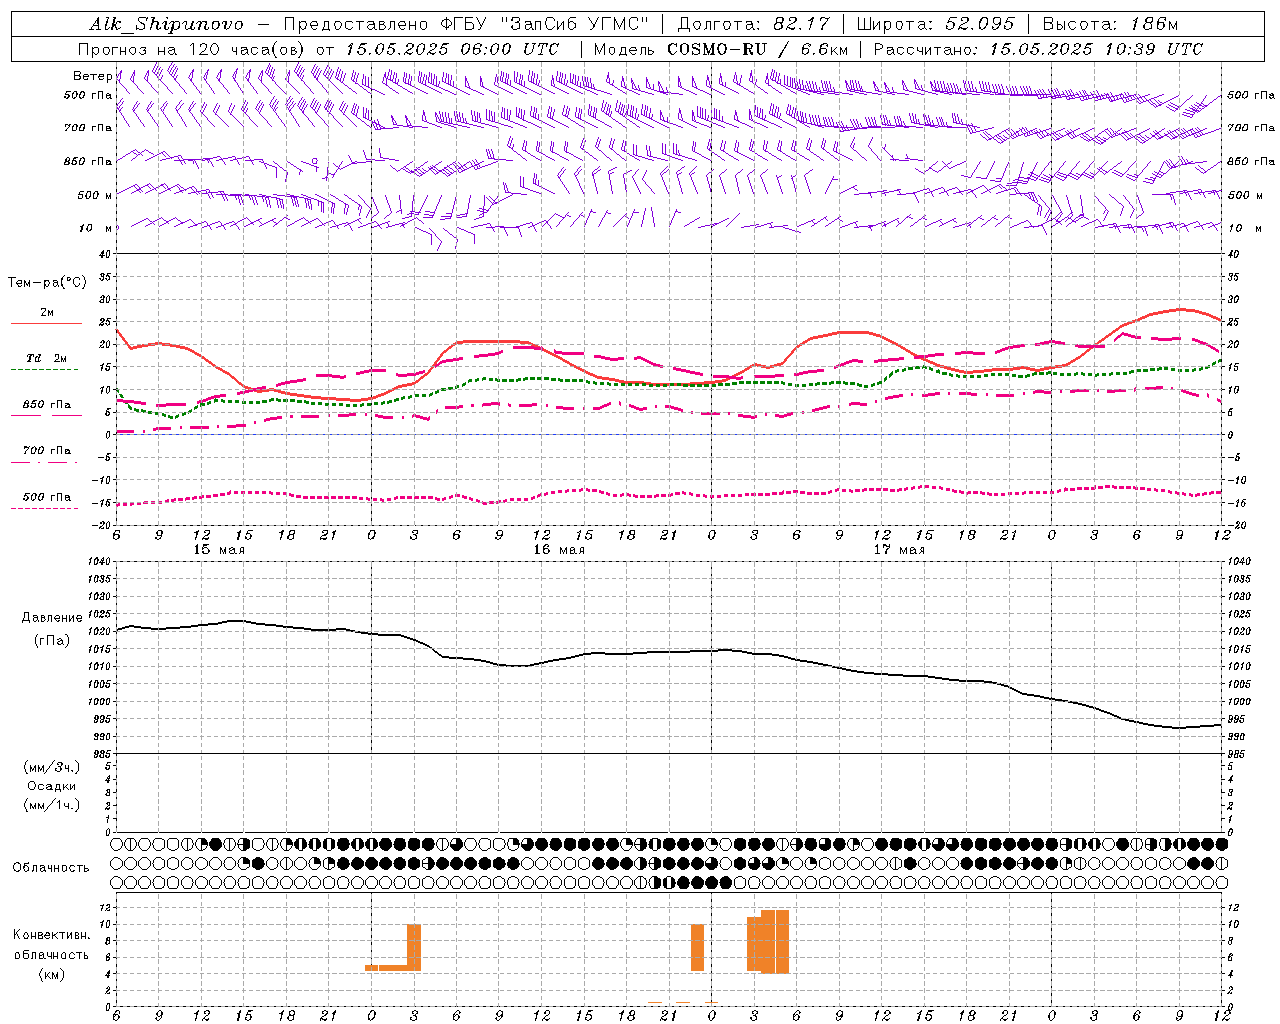Select the "Широта: 52.095" header field

click(x=936, y=24)
